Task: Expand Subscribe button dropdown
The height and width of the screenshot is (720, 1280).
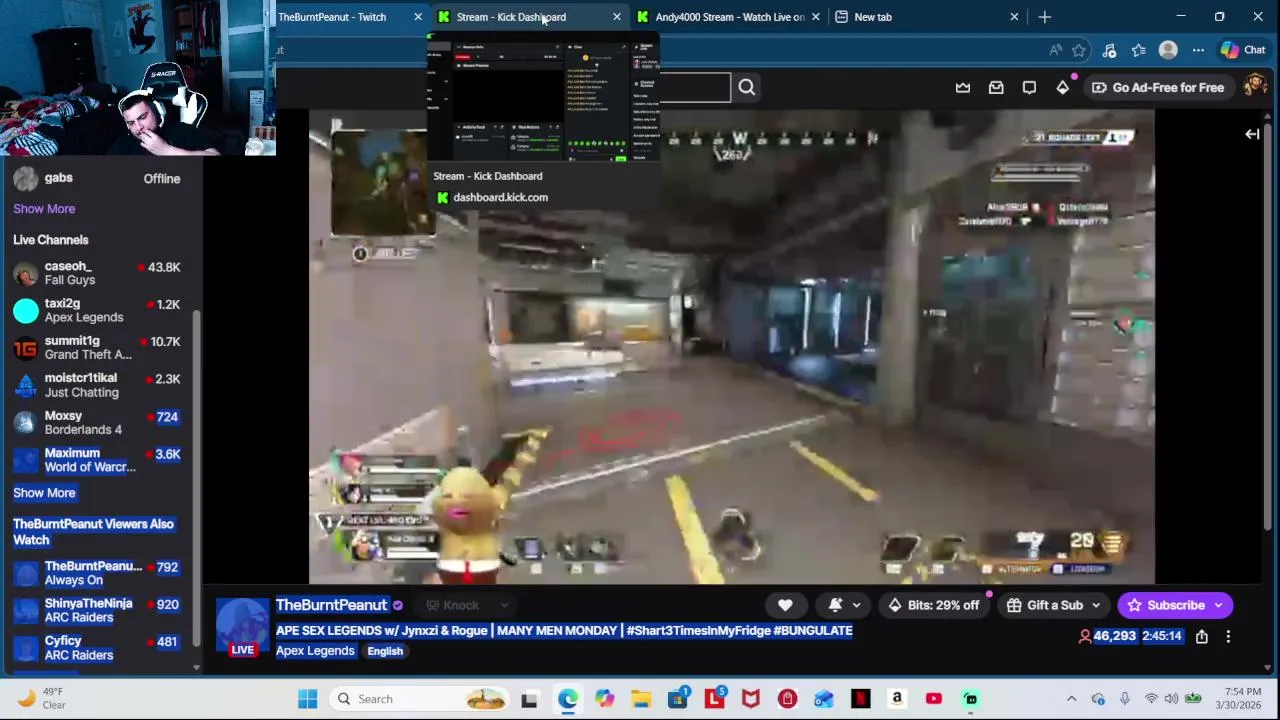Action: [1218, 605]
